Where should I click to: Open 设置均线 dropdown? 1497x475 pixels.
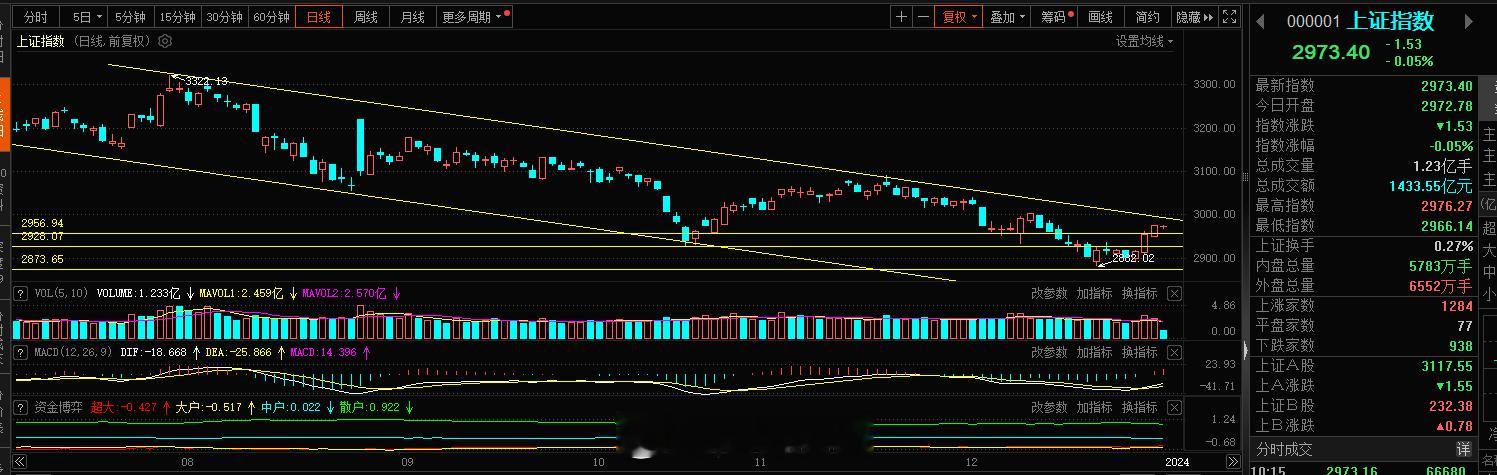(x=1145, y=41)
